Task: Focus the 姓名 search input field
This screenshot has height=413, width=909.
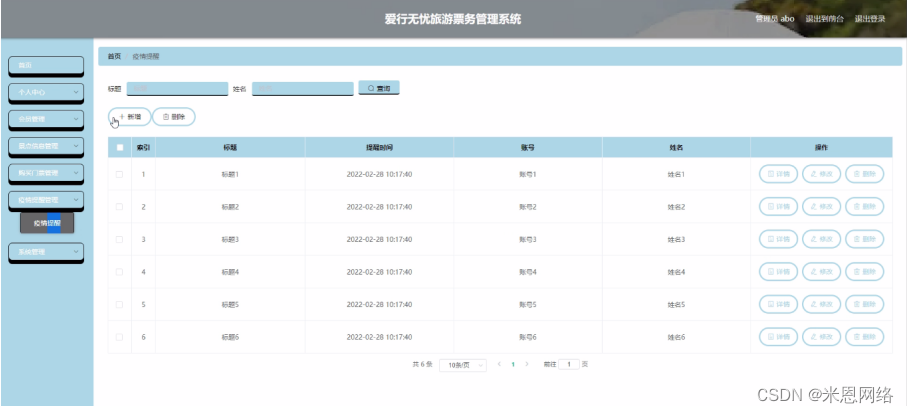Action: pyautogui.click(x=303, y=89)
